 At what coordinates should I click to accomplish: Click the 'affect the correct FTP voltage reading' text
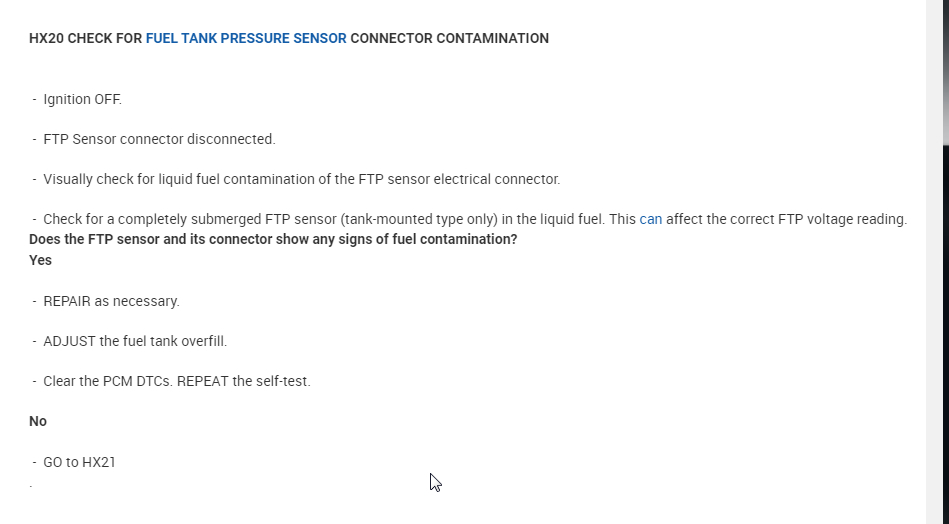(x=786, y=220)
